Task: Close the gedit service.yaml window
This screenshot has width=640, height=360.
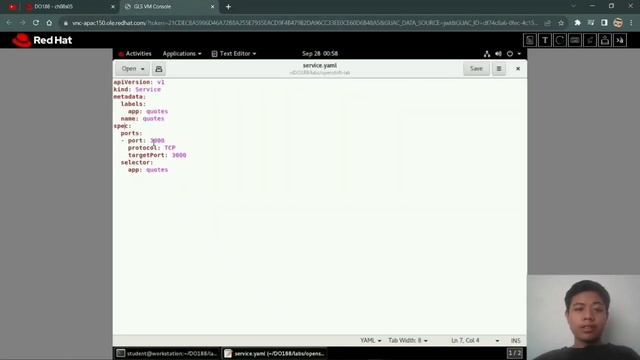Action: [x=518, y=69]
